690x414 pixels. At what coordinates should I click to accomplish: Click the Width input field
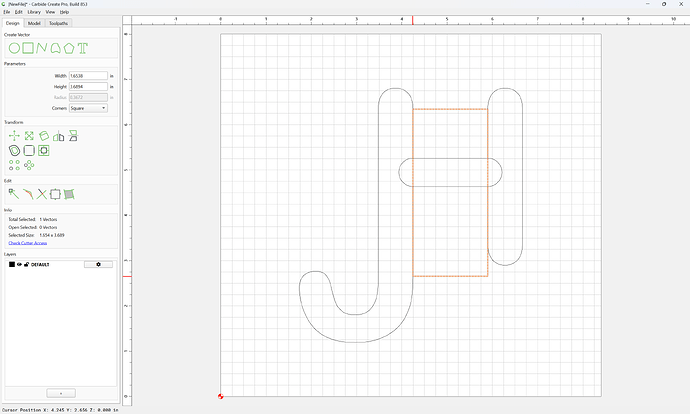88,76
